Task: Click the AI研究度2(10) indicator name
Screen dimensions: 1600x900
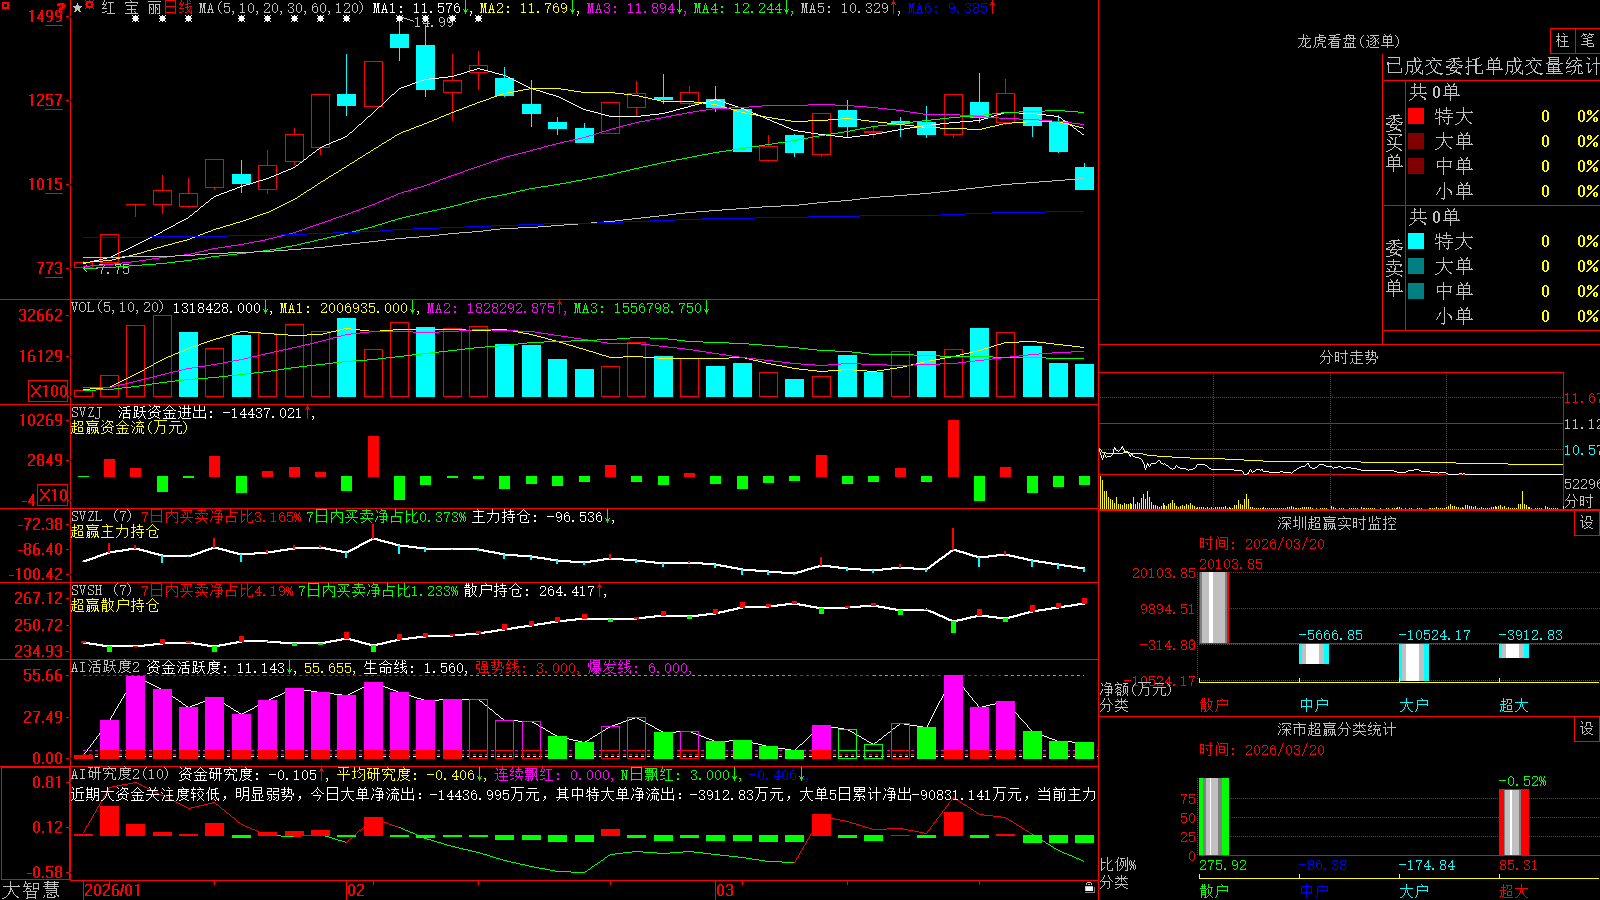Action: (x=120, y=774)
